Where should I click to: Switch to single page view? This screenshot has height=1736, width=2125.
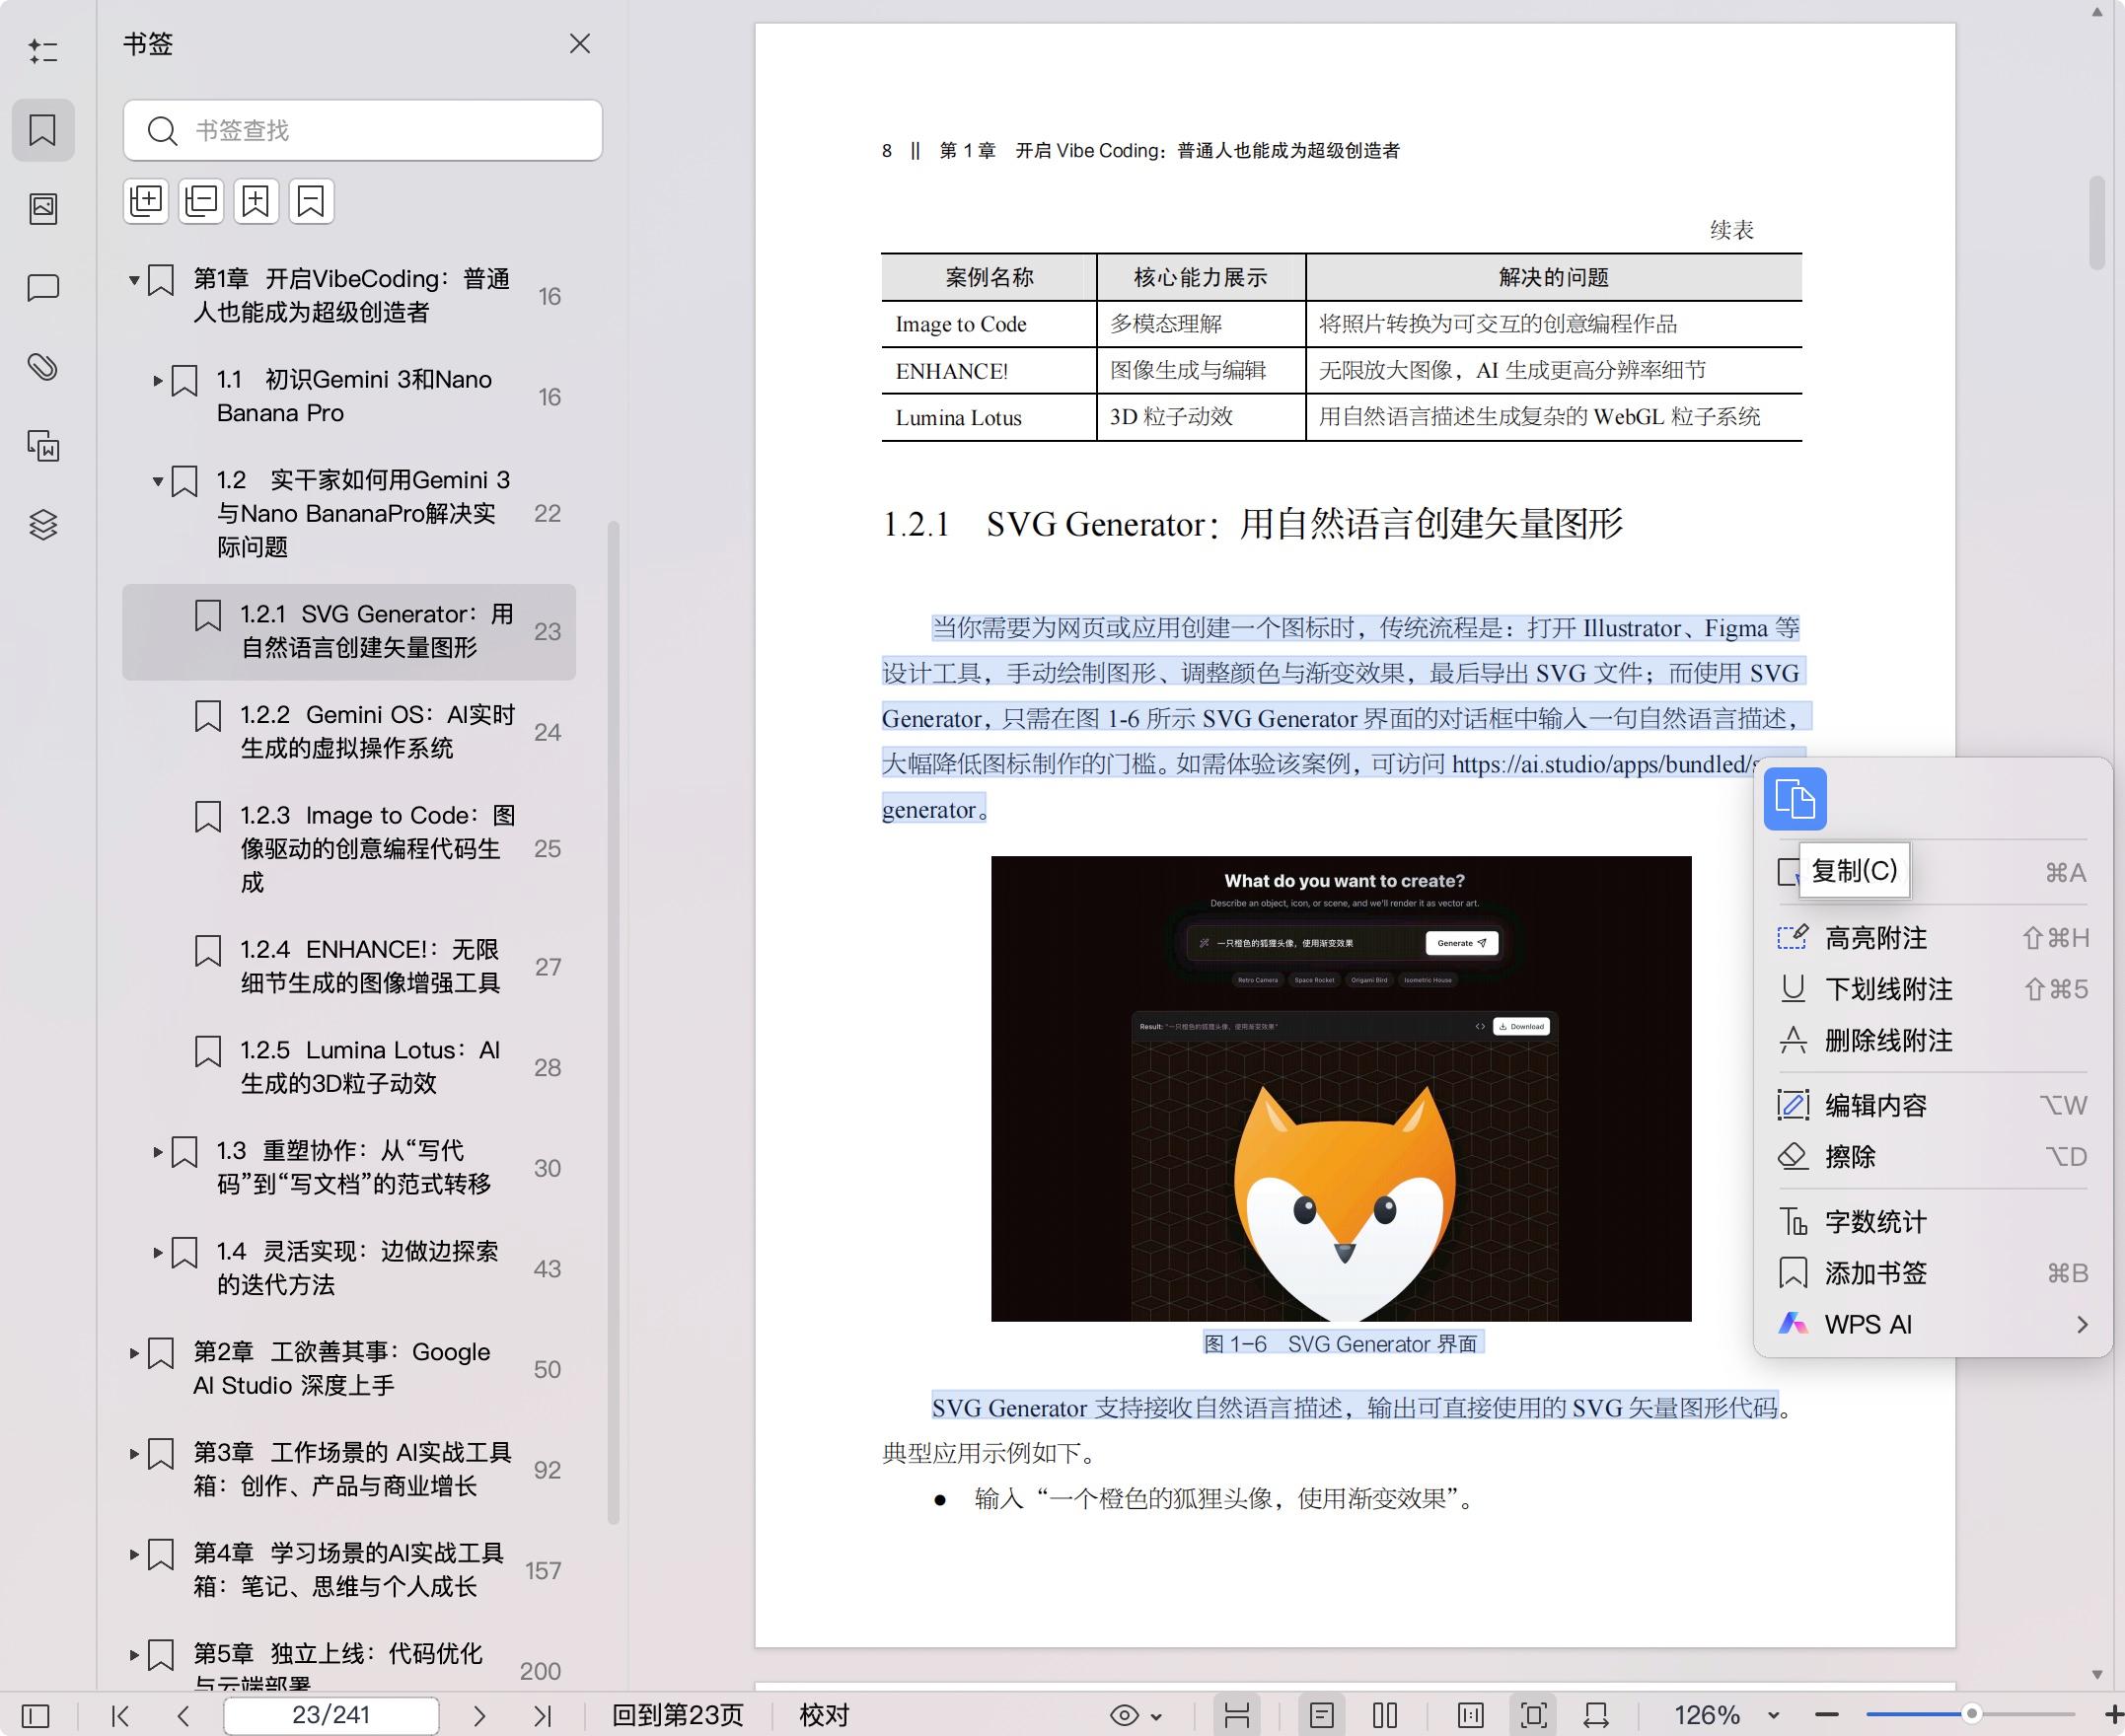pyautogui.click(x=1322, y=1716)
